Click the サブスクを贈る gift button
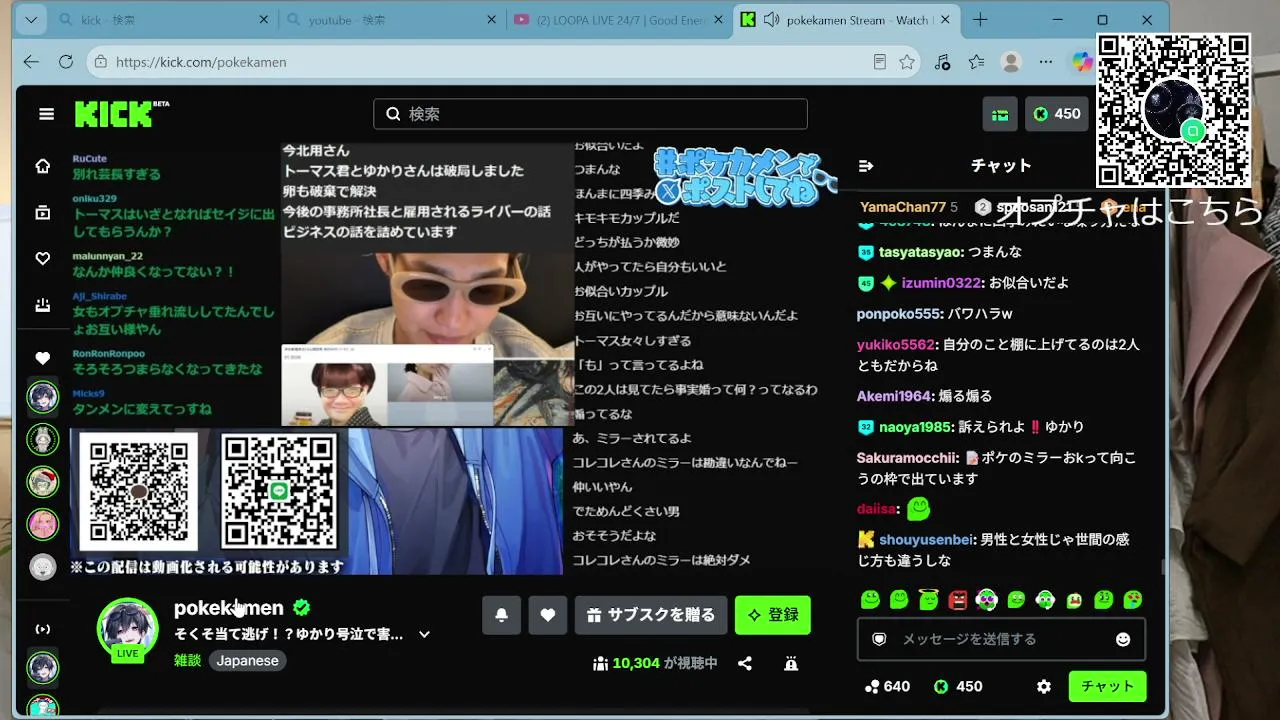1280x720 pixels. pyautogui.click(x=651, y=615)
